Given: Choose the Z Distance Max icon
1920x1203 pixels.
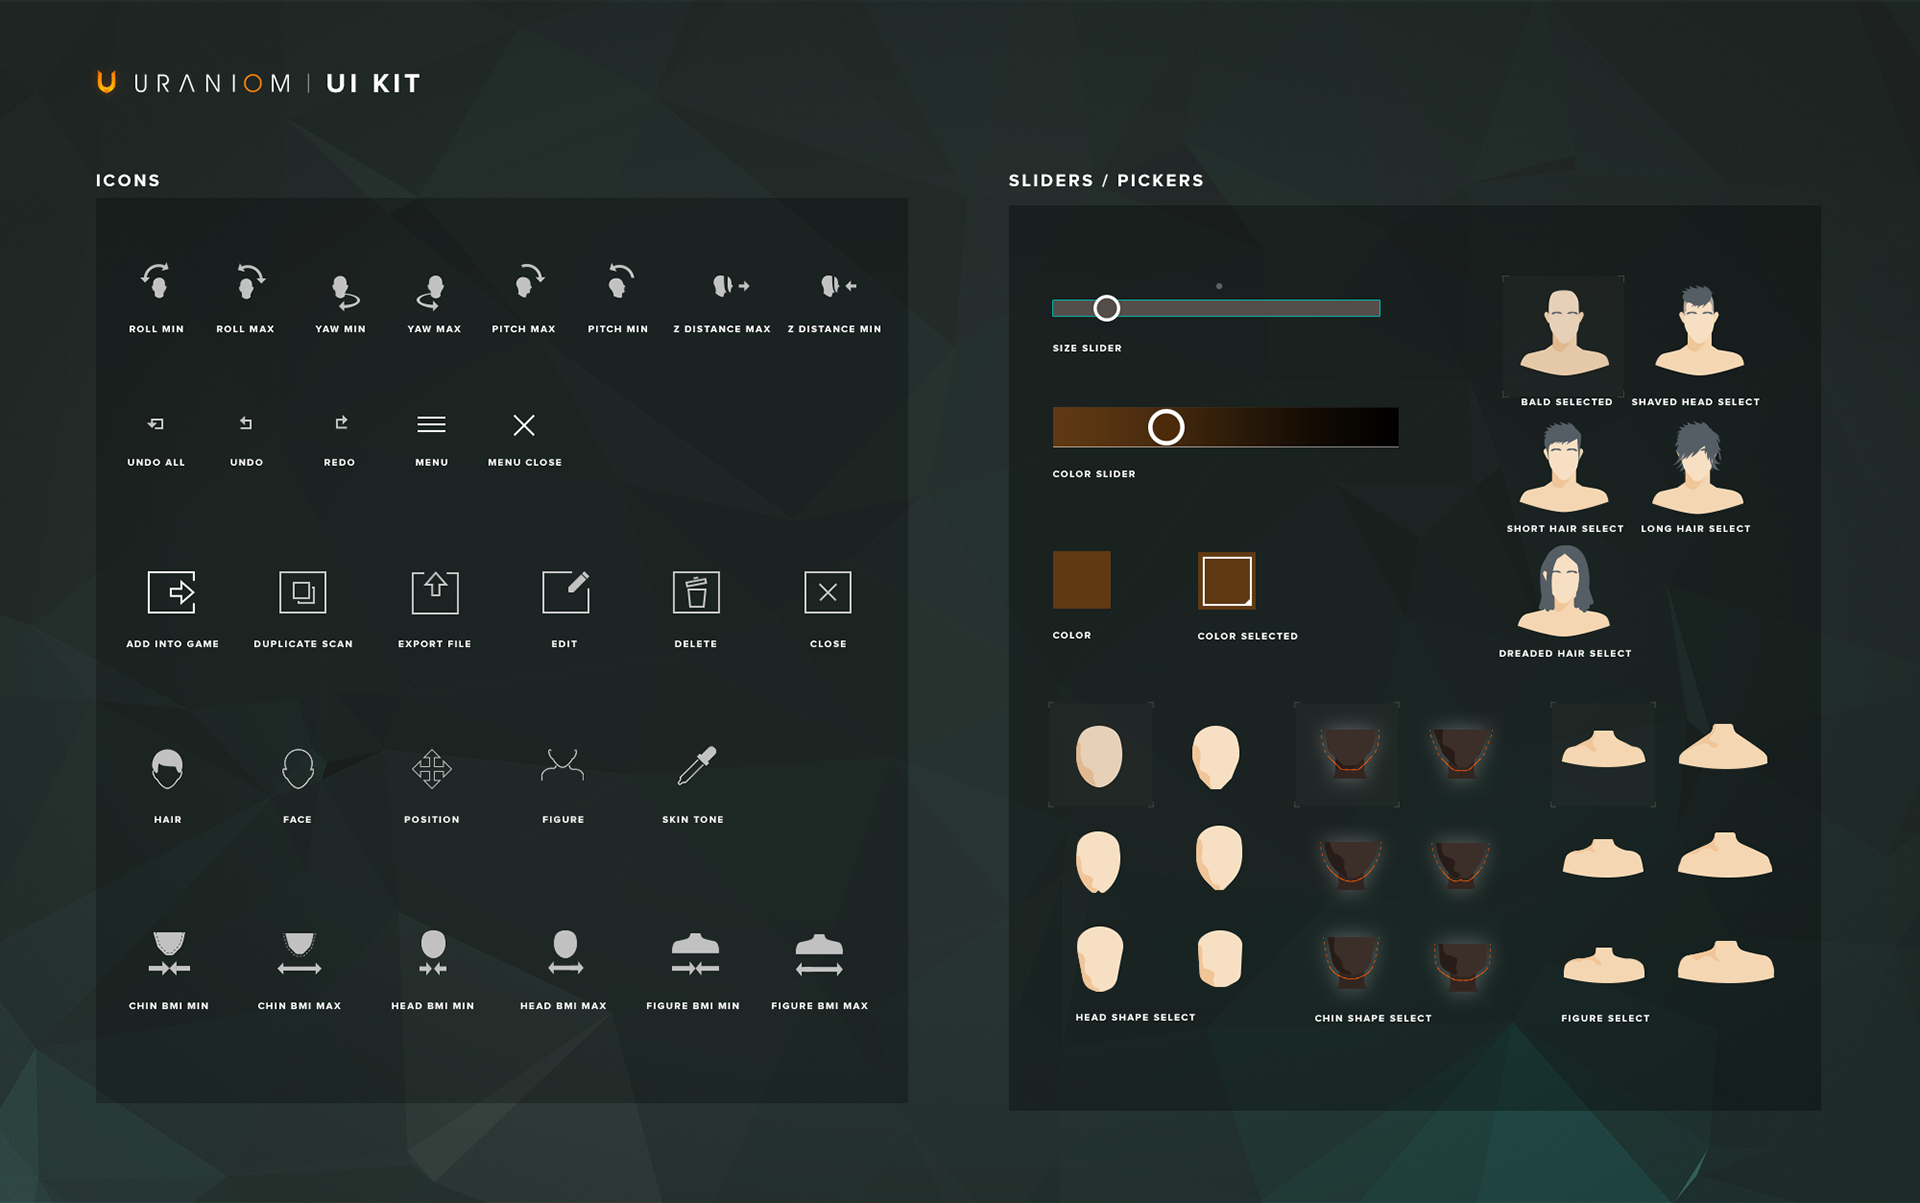Looking at the screenshot, I should 730,286.
